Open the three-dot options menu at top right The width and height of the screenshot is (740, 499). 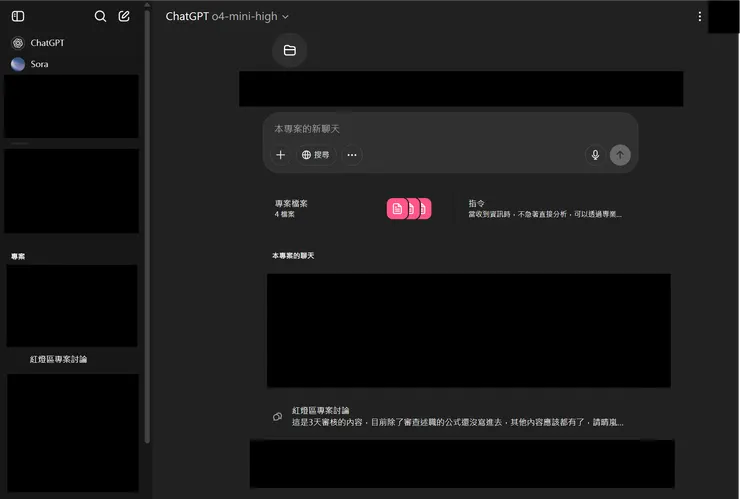[x=699, y=17]
